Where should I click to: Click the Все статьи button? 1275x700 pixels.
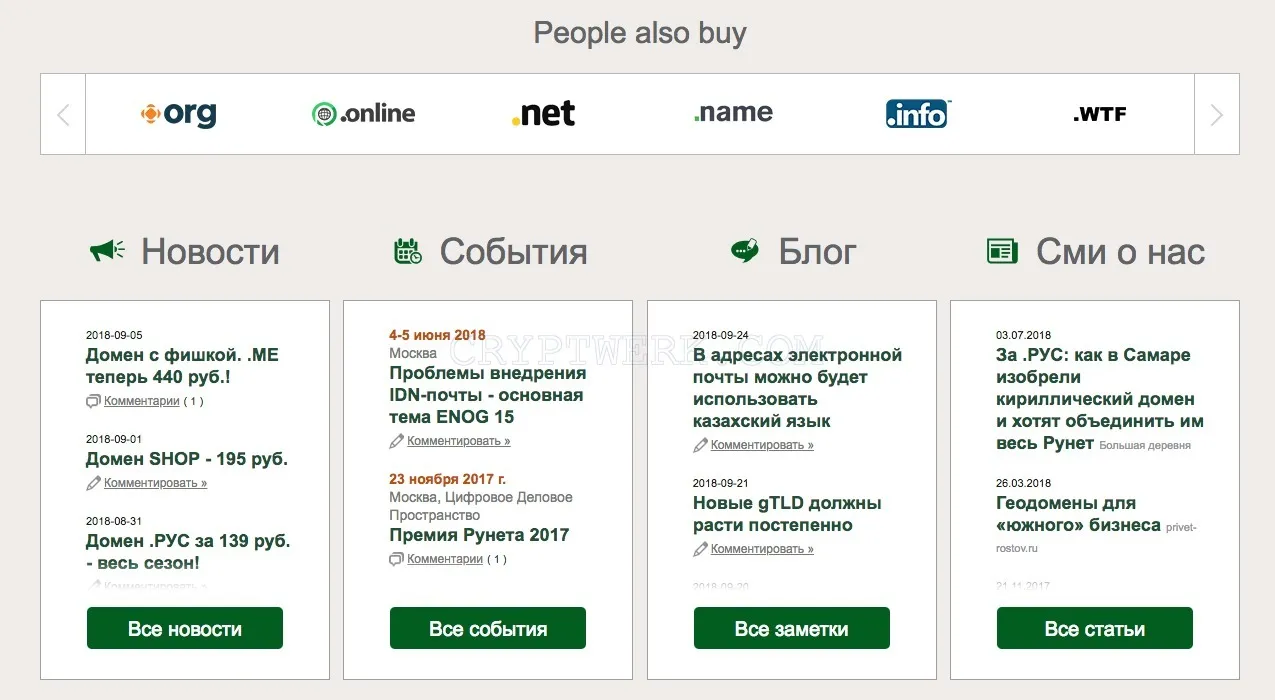tap(1095, 628)
